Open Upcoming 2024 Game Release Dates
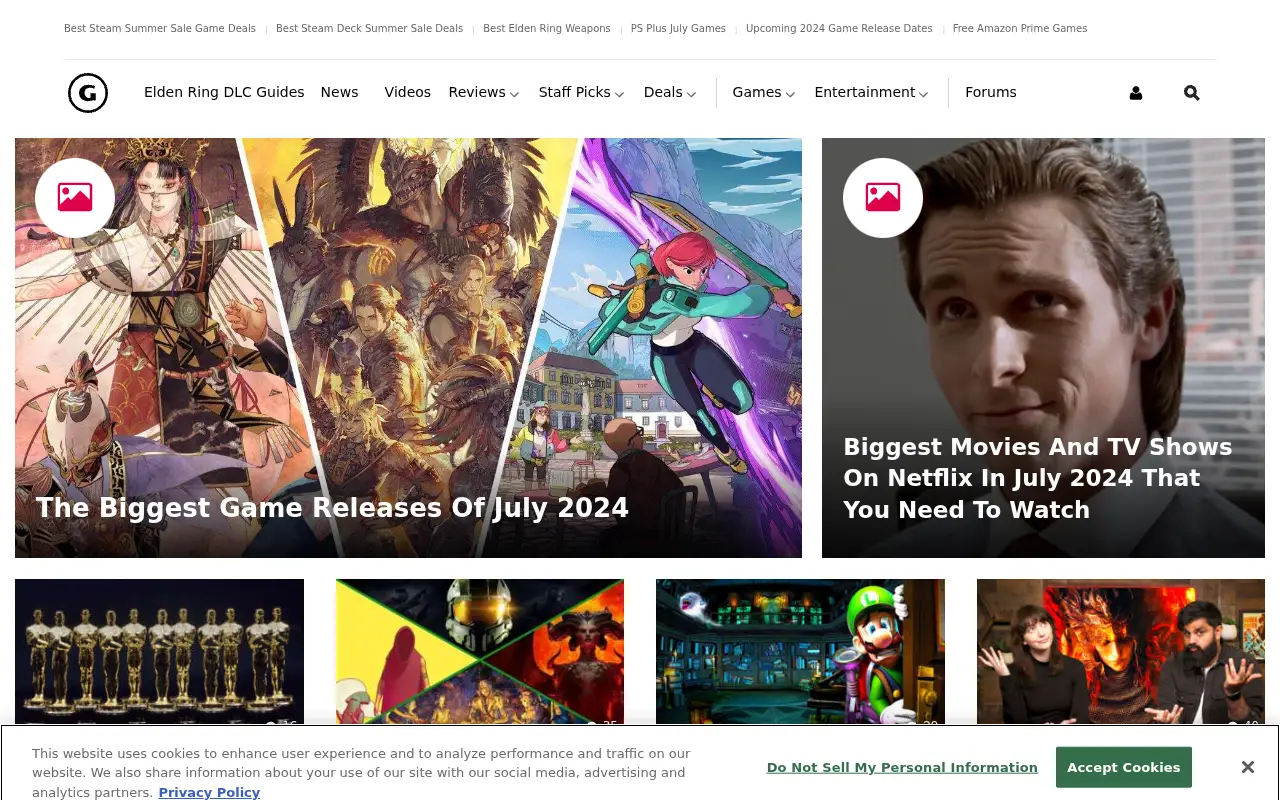Screen dimensions: 1280x800 click(x=839, y=29)
